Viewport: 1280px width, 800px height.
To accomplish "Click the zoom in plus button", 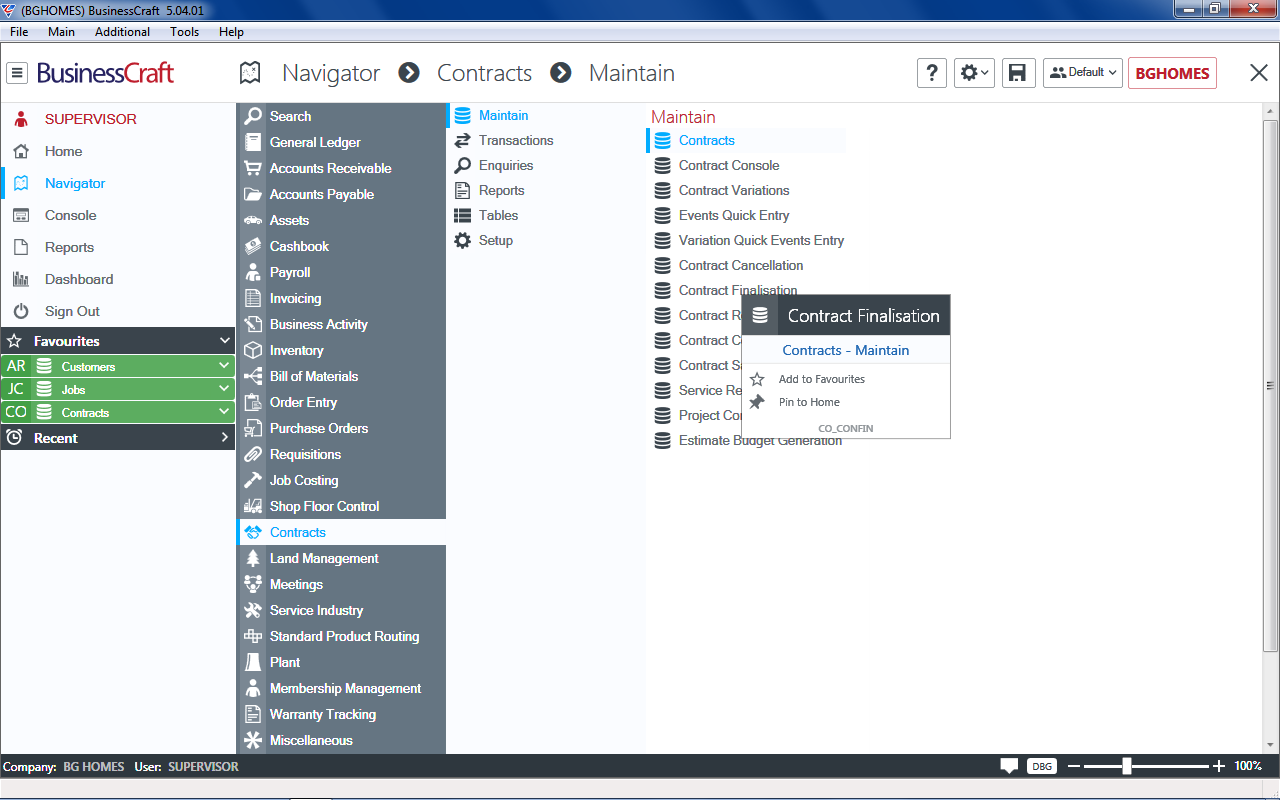I will 1218,766.
